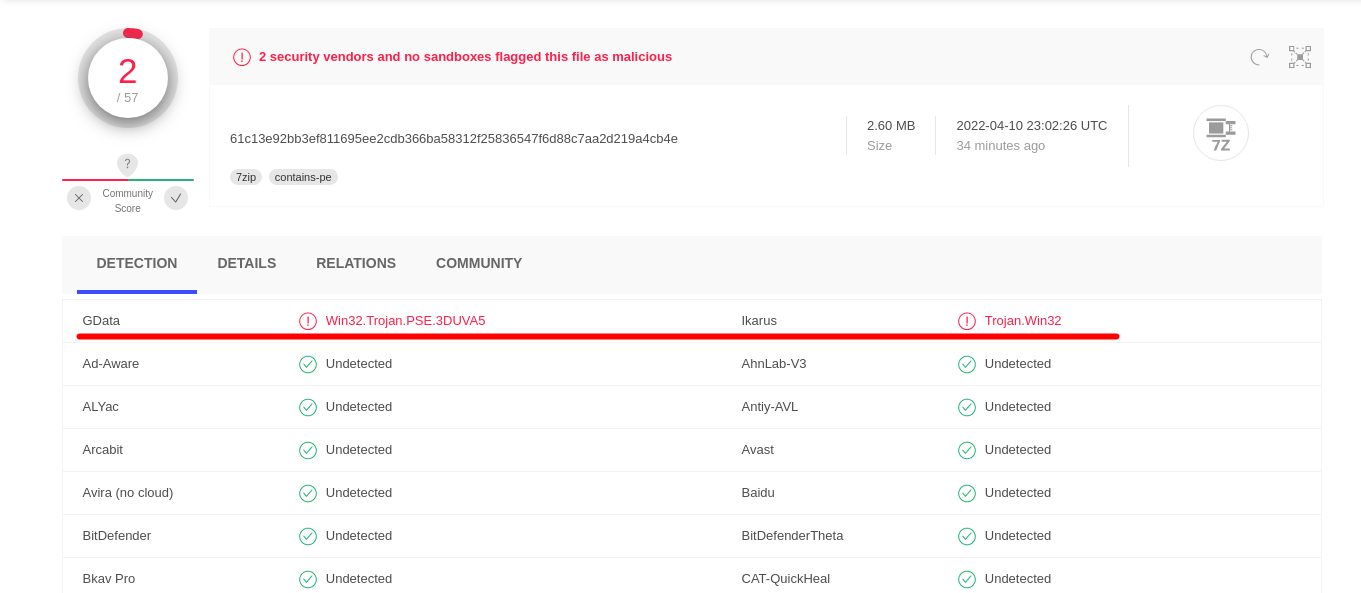This screenshot has width=1361, height=593.
Task: Open the Win32.Trojan.PSE.3DUVA5 detection link
Action: point(405,320)
